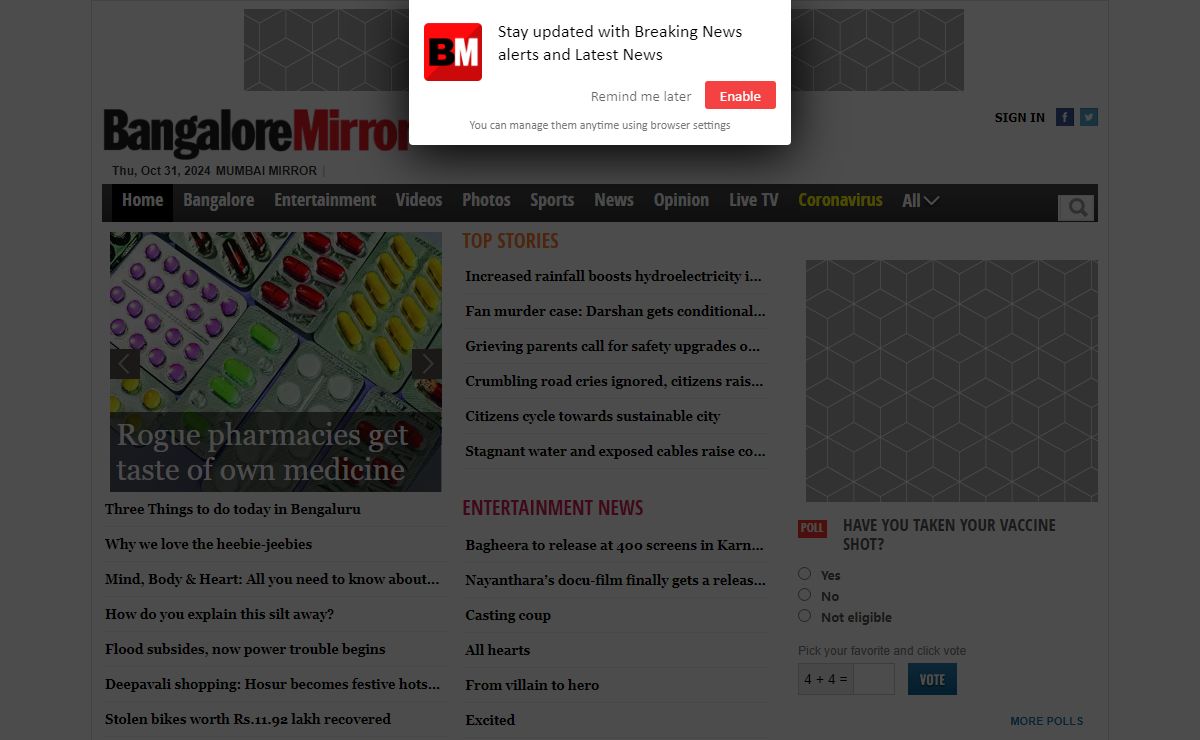The height and width of the screenshot is (740, 1200).
Task: Open the Opinion nav item
Action: click(681, 200)
